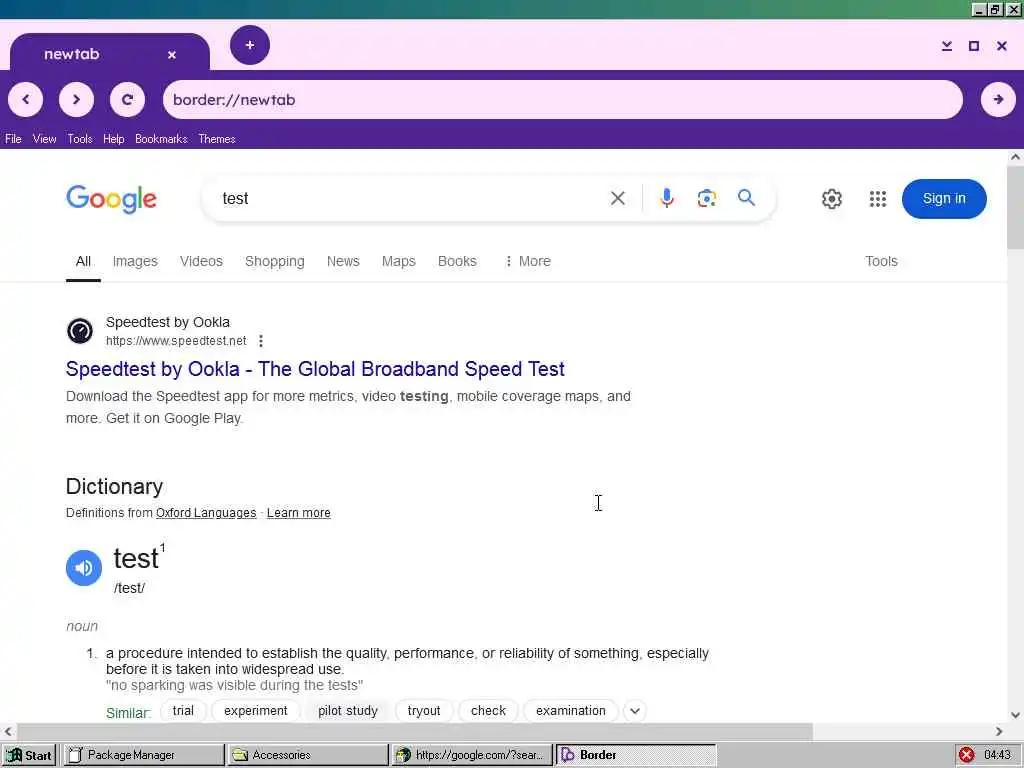This screenshot has width=1024, height=768.
Task: Submit search with the magnifier icon
Action: 746,198
